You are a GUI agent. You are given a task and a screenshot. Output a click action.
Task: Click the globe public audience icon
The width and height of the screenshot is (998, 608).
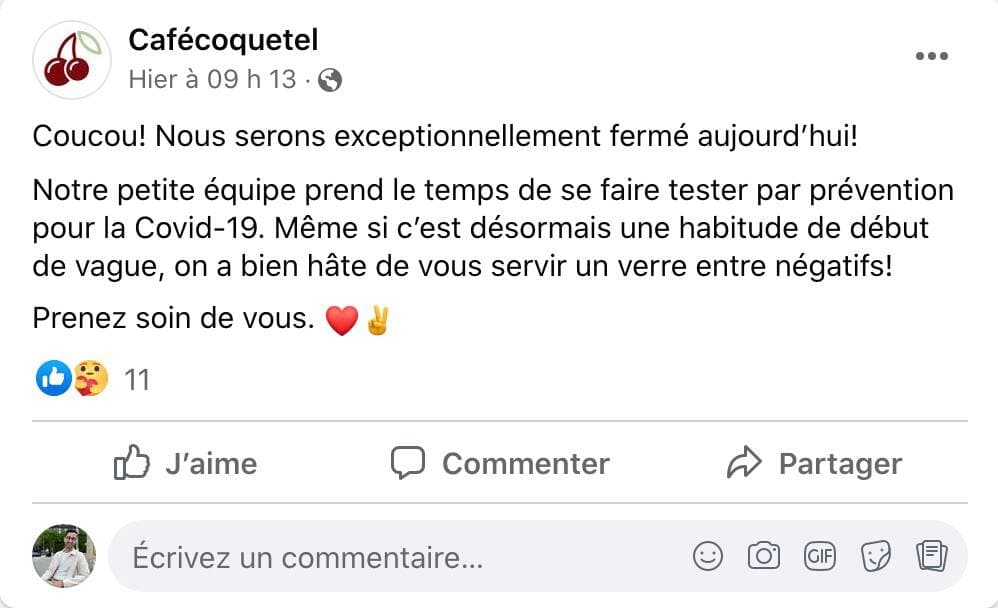[x=330, y=81]
